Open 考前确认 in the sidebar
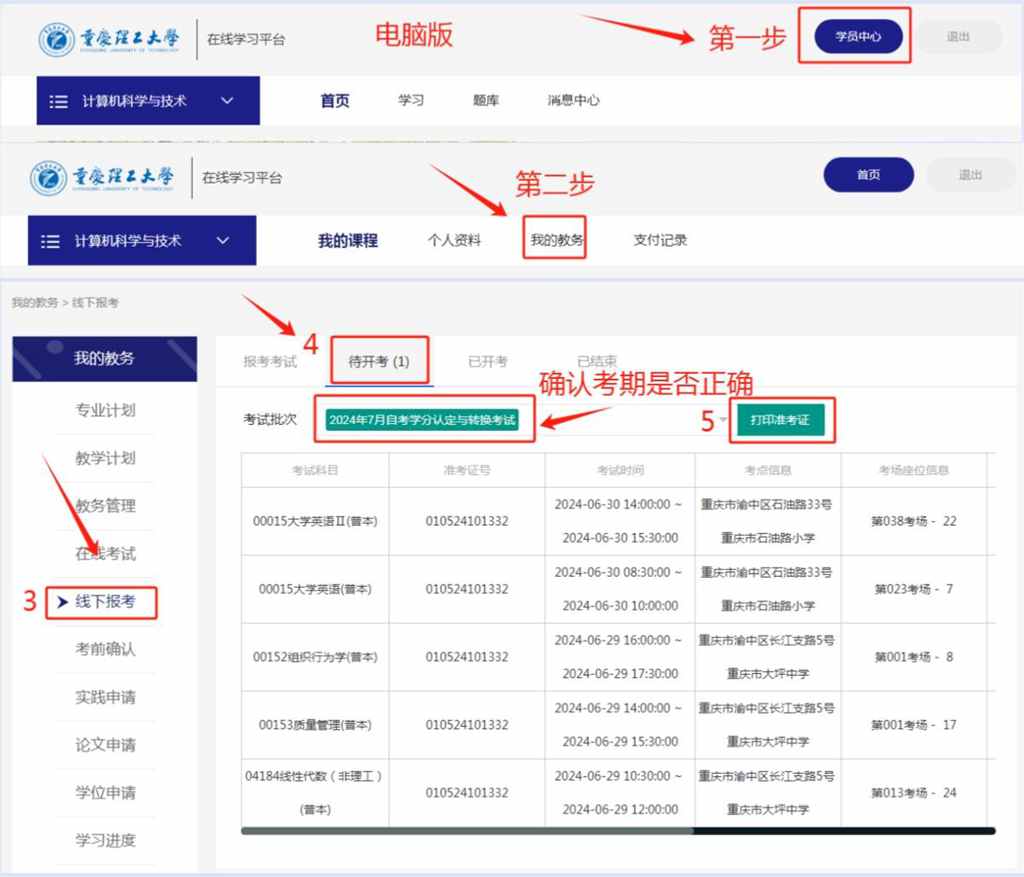Viewport: 1024px width, 877px height. [105, 649]
